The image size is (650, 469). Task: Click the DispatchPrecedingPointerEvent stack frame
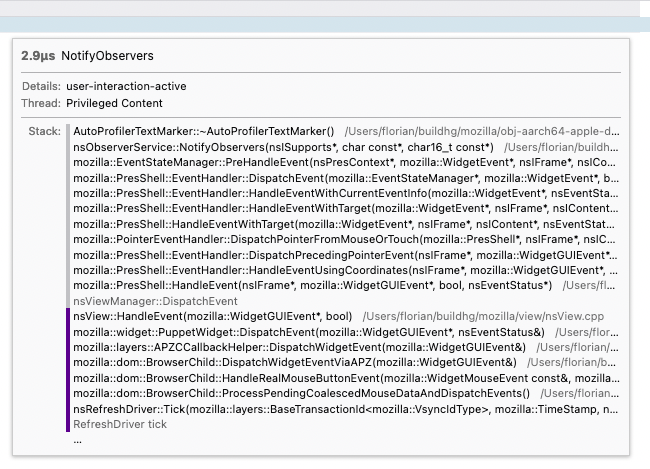346,255
